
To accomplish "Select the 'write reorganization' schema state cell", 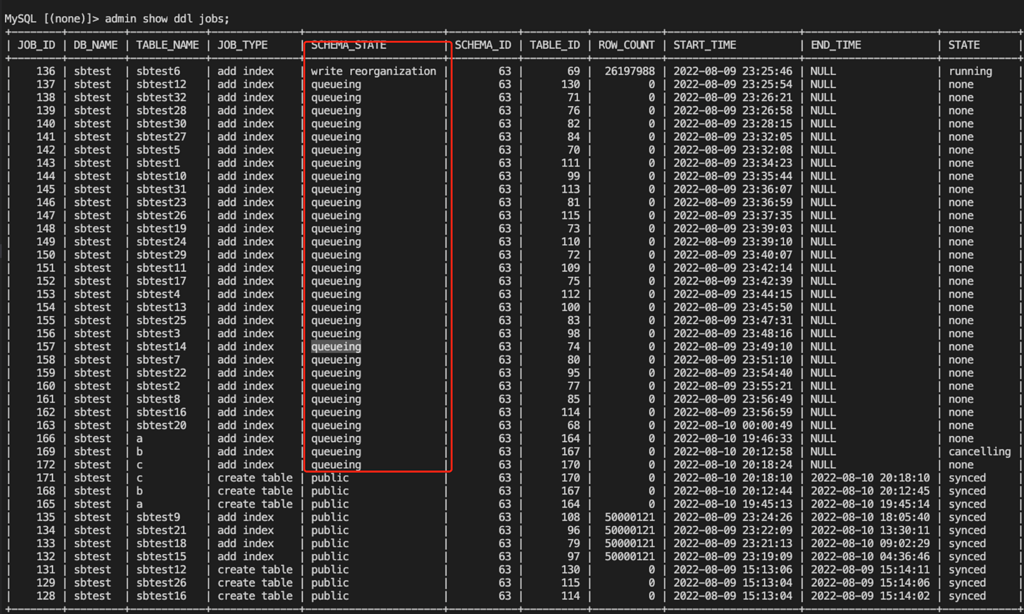I will coord(373,72).
